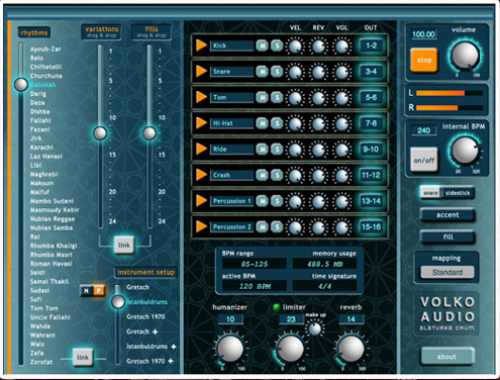The image size is (500, 380).
Task: Click the humanizer value field
Action: click(x=230, y=319)
